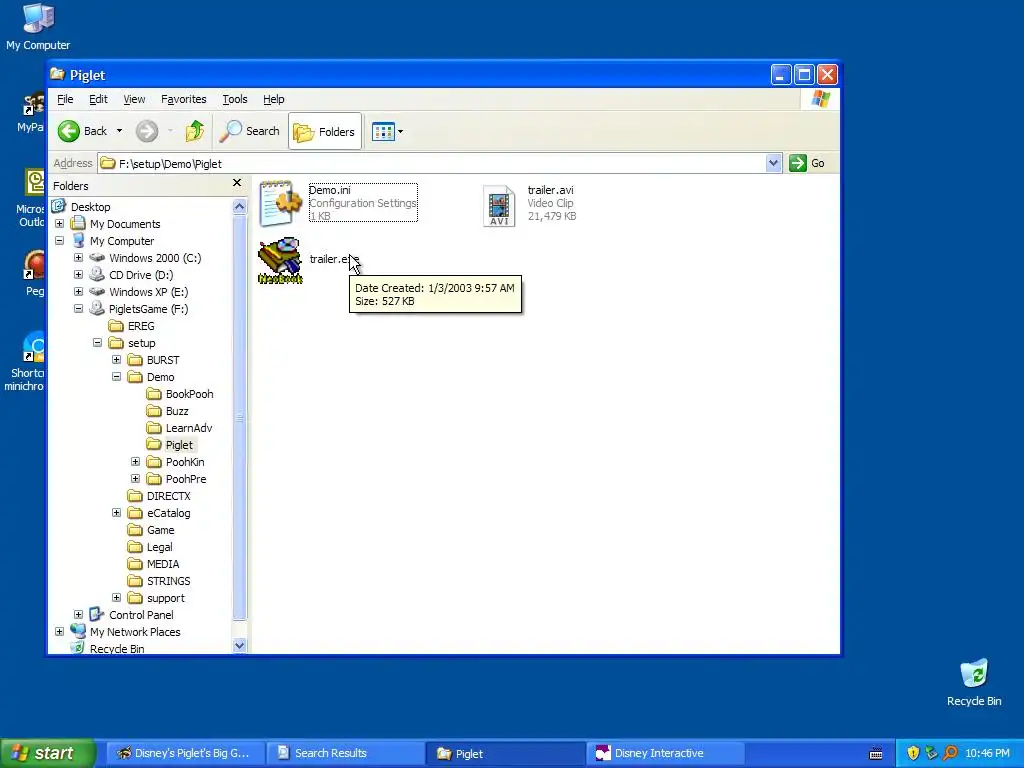Expand My Documents tree node
The height and width of the screenshot is (768, 1024).
pyautogui.click(x=59, y=224)
